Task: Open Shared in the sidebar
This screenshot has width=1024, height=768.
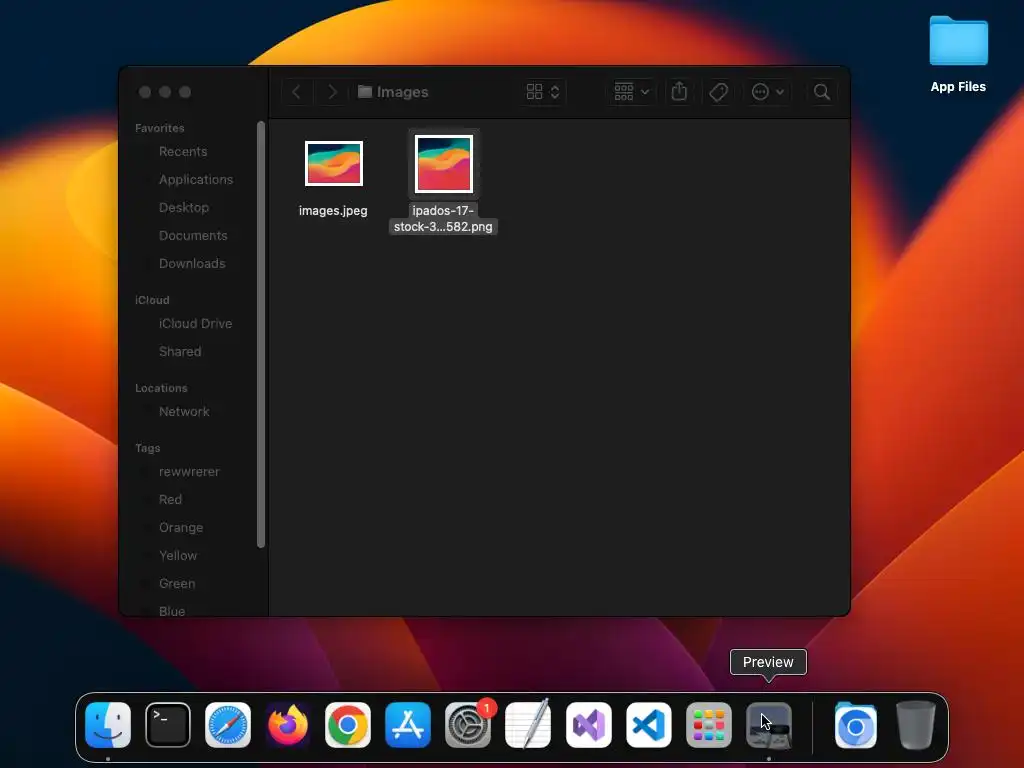Action: pos(180,352)
